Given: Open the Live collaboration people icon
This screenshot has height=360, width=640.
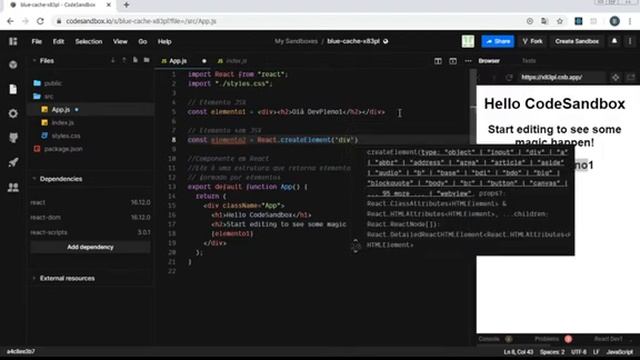Looking at the screenshot, I should (x=13, y=187).
